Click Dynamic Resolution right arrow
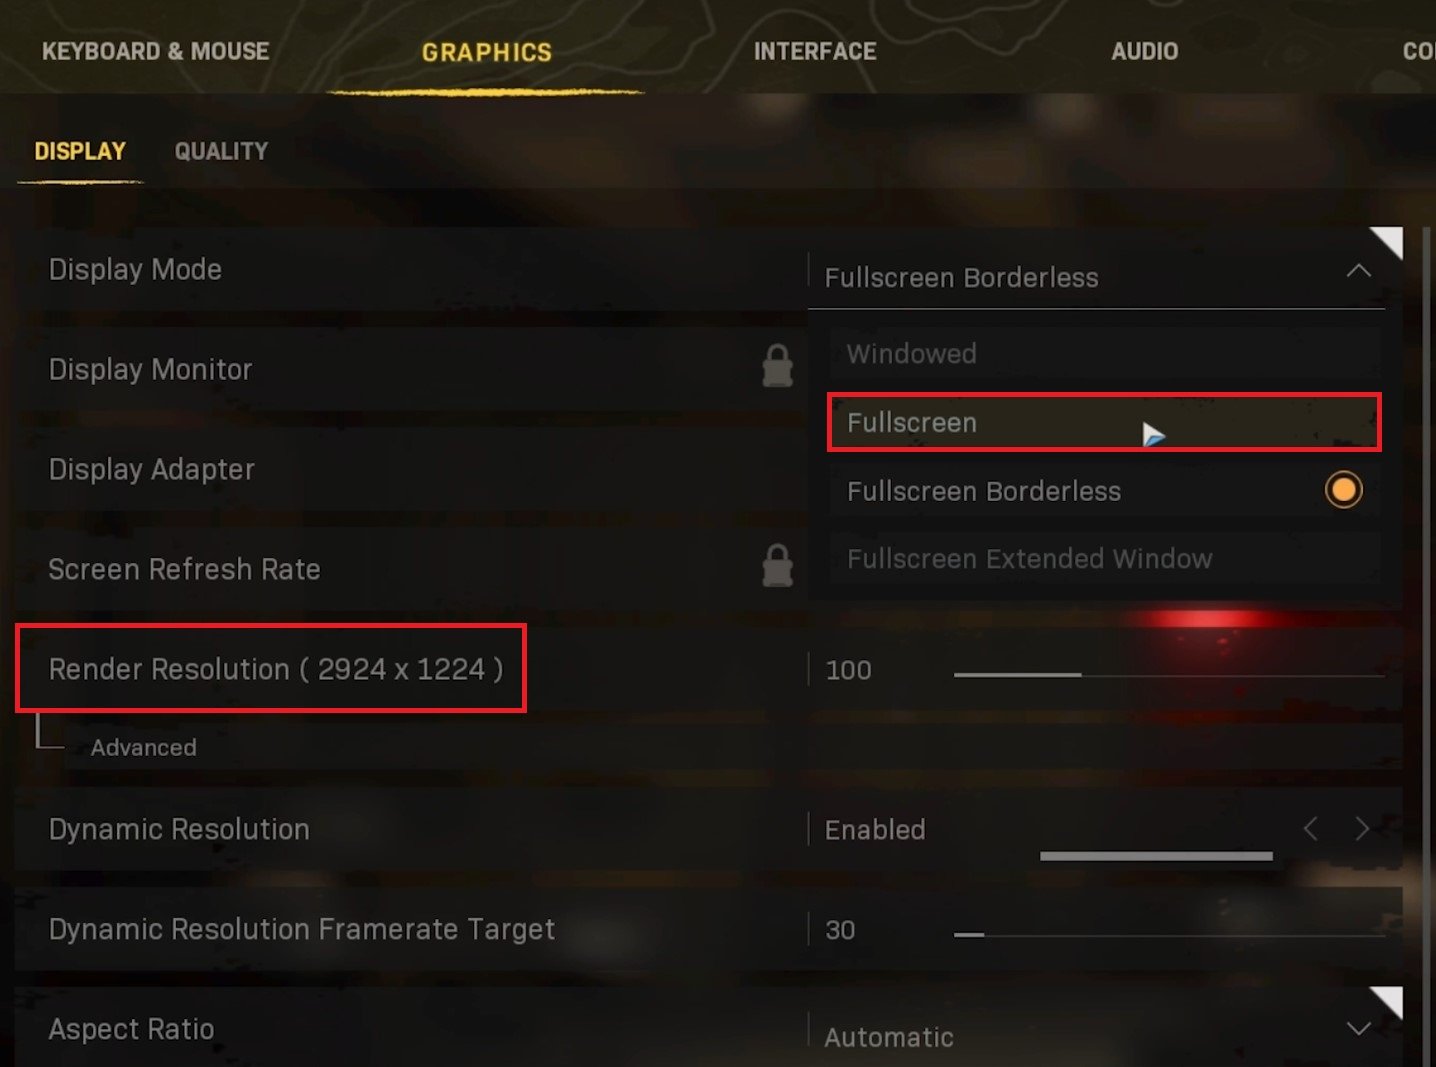 1362,829
